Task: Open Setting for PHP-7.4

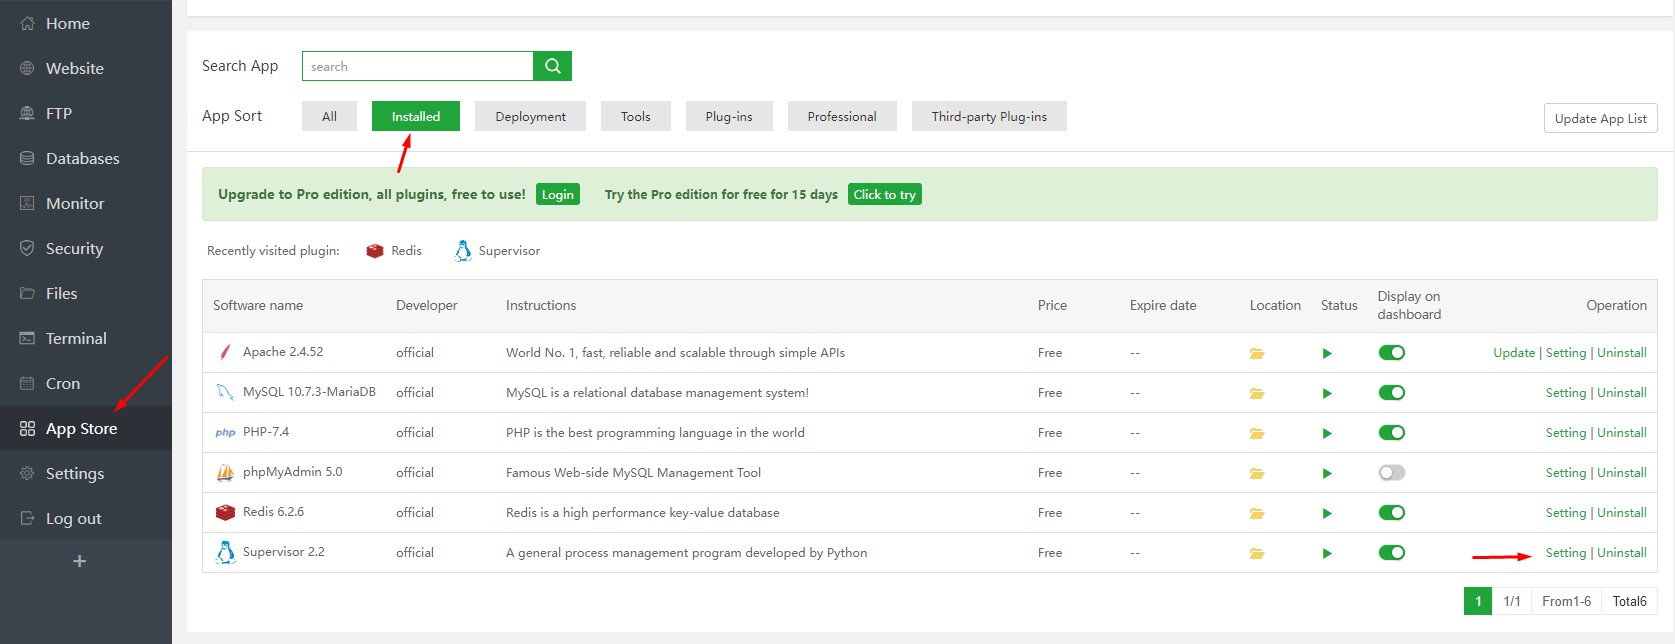Action: [x=1566, y=433]
